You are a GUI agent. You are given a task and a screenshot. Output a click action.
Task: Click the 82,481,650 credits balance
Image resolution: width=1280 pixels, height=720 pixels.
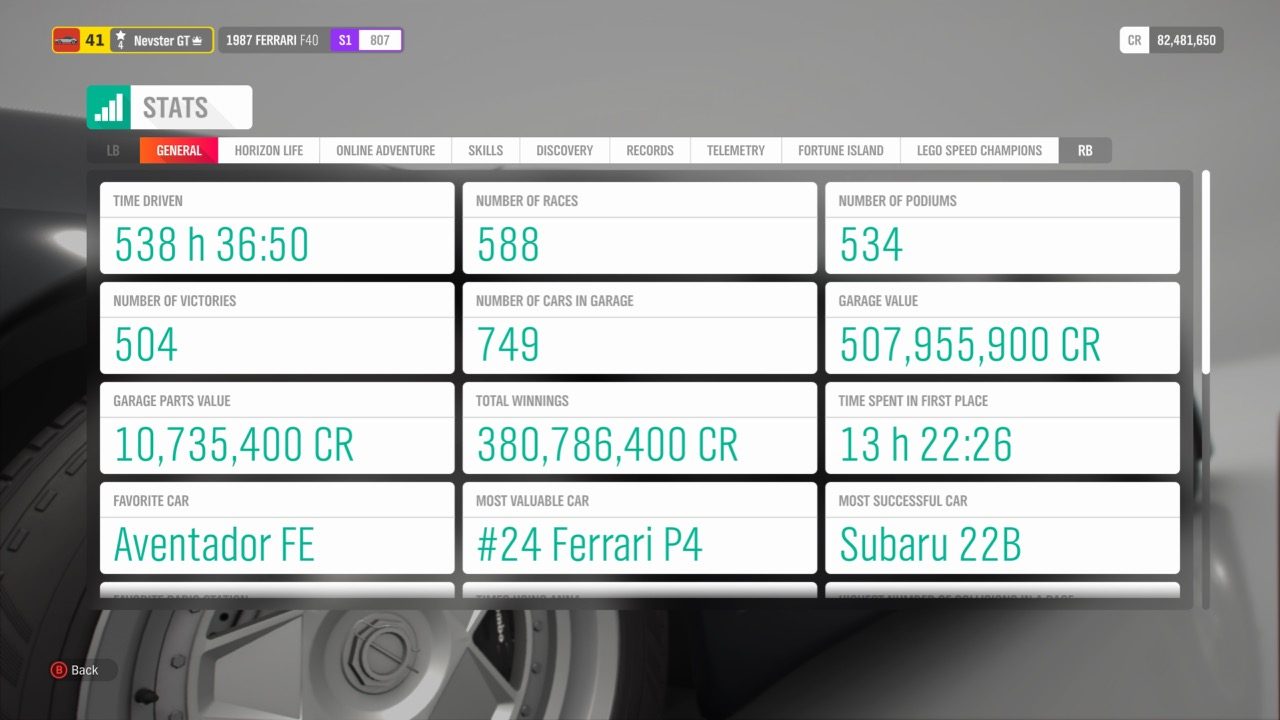click(1186, 41)
